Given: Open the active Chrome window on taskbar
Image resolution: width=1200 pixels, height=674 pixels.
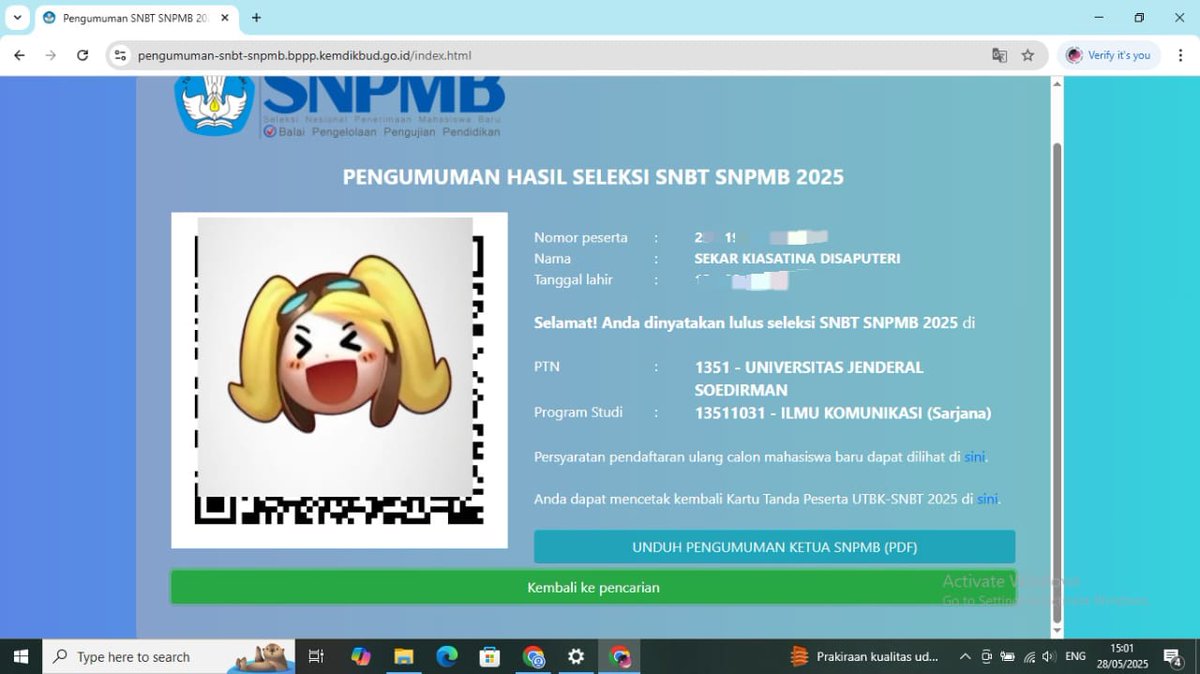Looking at the screenshot, I should 620,657.
